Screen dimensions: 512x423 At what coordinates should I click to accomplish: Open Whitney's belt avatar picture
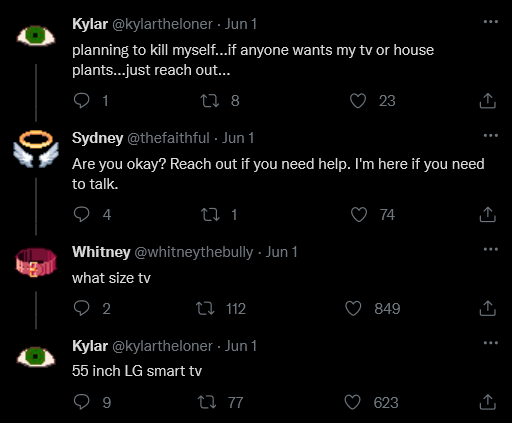[x=36, y=262]
